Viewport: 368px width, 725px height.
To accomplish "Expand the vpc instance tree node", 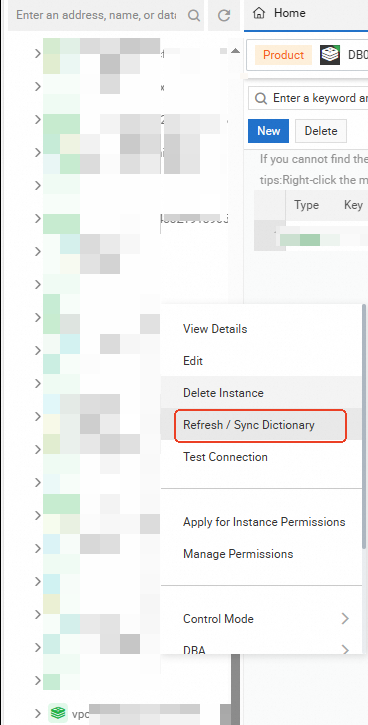I will [38, 713].
